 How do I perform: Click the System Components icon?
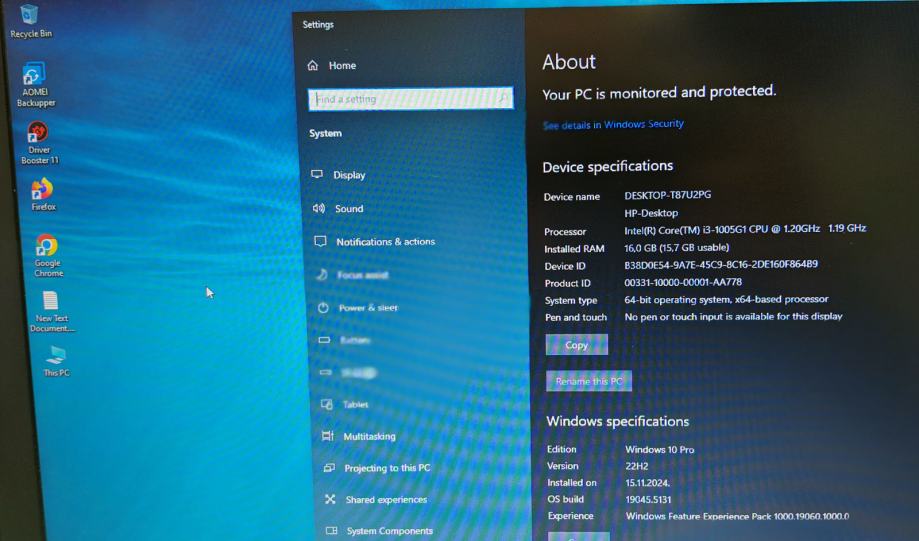pos(331,530)
